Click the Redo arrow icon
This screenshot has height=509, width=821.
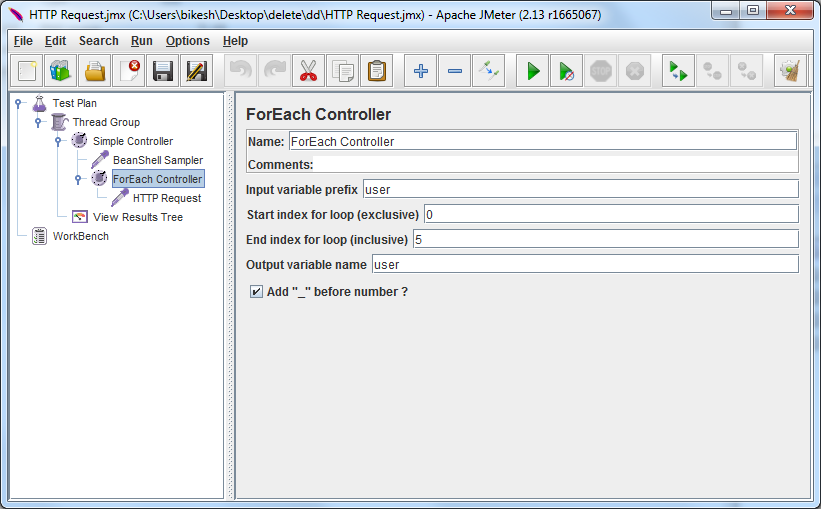click(x=275, y=71)
